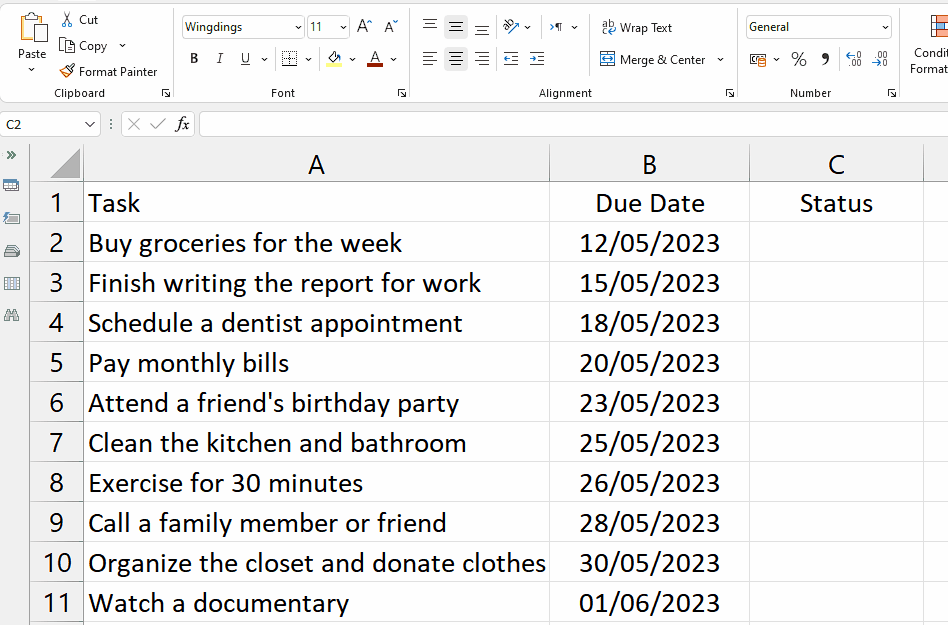Expand the Merge & Center dropdown arrow
The width and height of the screenshot is (948, 625).
click(720, 60)
